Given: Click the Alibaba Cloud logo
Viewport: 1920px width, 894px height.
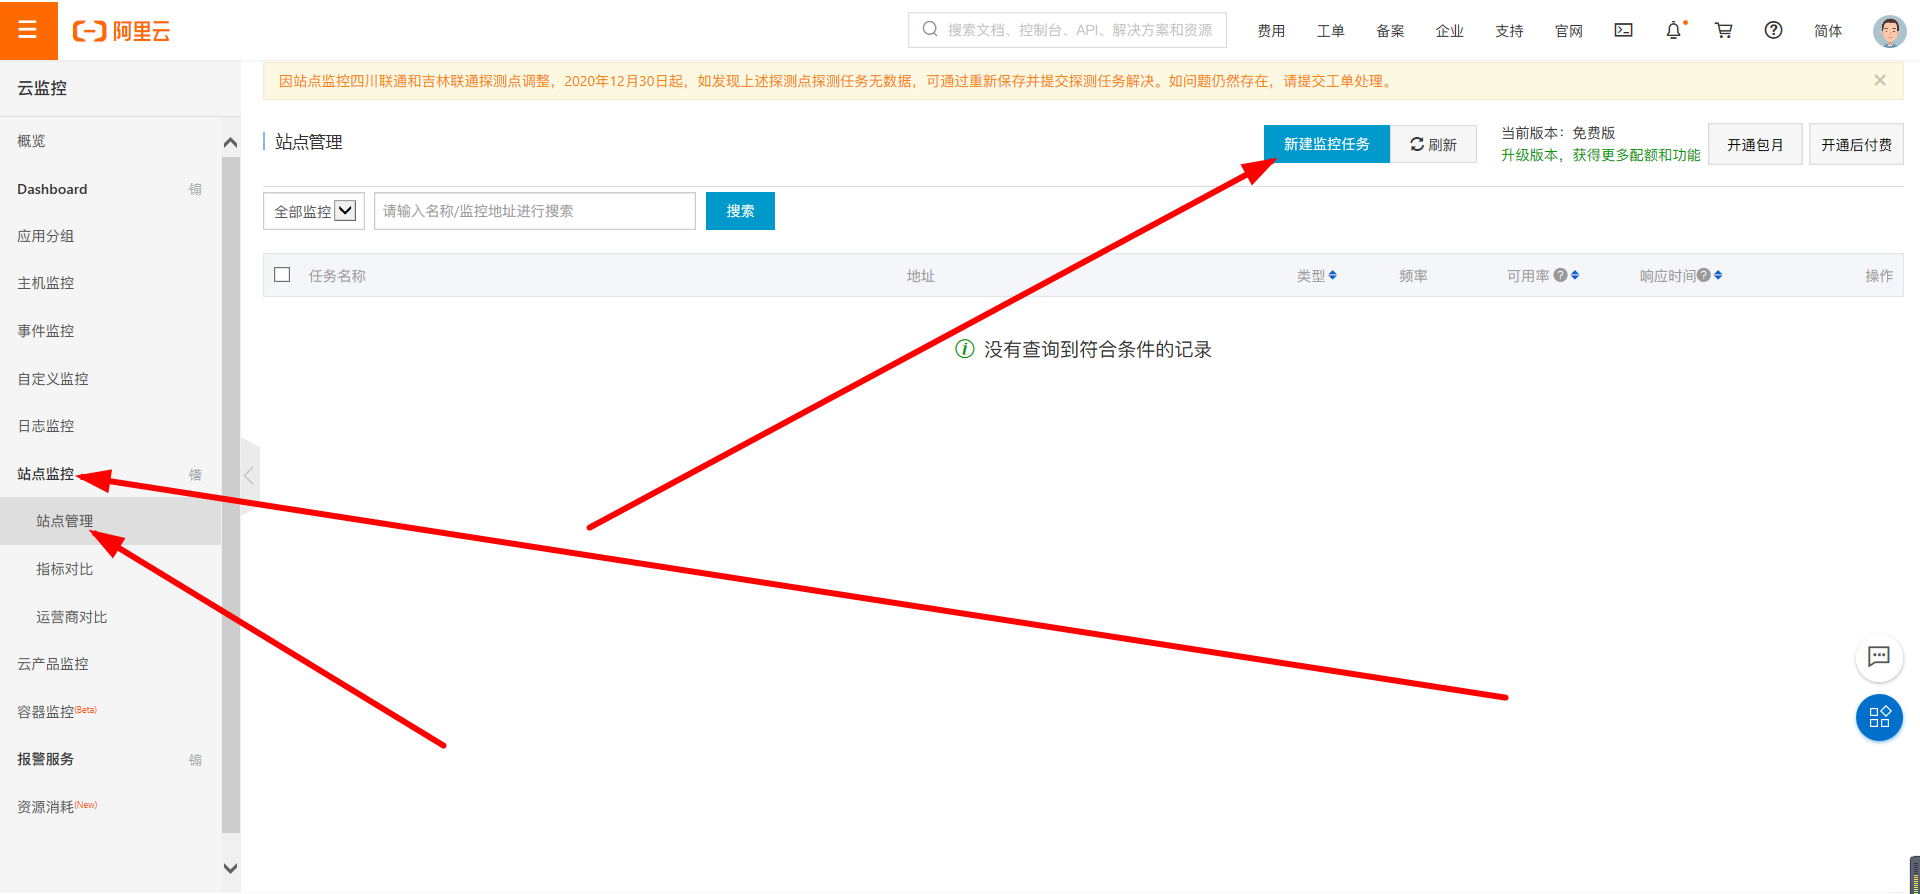Looking at the screenshot, I should point(122,31).
